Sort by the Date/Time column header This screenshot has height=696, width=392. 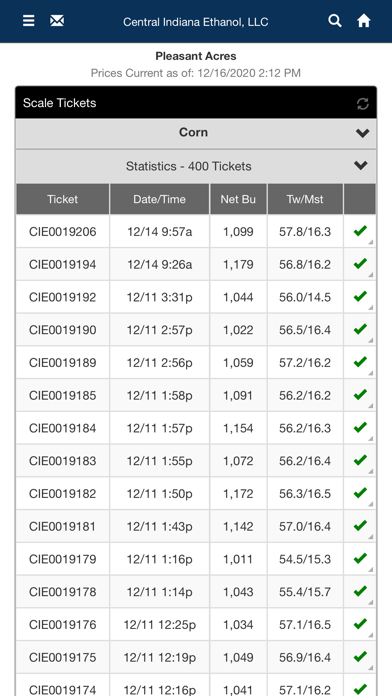pyautogui.click(x=159, y=199)
